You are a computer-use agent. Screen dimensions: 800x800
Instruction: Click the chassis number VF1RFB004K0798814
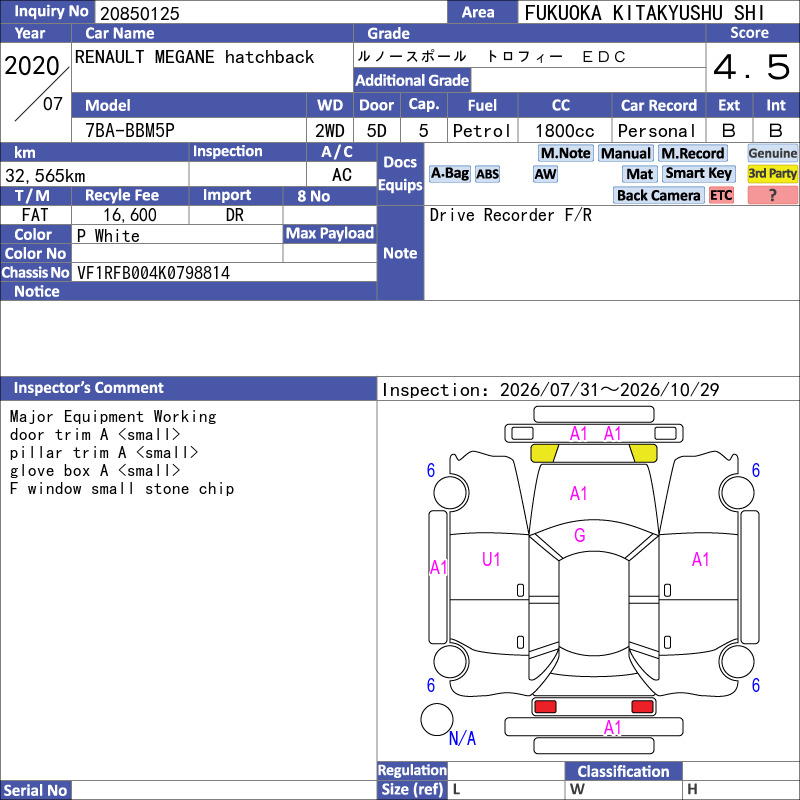tap(153, 273)
